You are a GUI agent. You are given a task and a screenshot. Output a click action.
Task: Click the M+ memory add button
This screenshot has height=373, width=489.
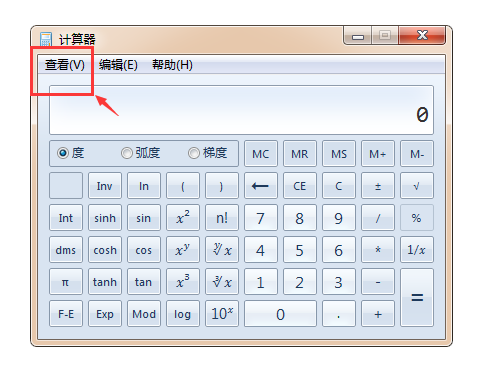coord(378,154)
